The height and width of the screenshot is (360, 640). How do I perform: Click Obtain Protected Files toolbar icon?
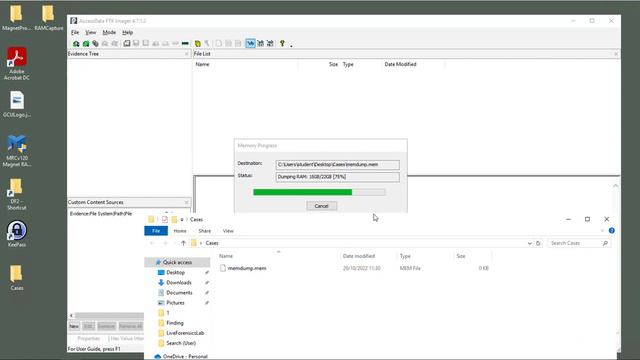click(198, 43)
